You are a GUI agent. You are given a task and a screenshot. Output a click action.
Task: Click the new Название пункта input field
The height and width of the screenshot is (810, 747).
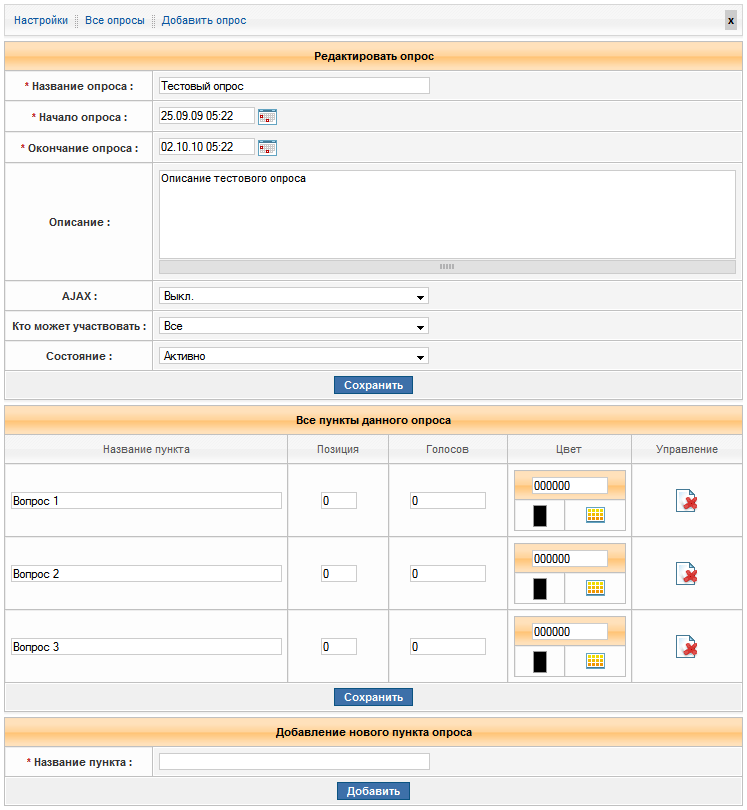(294, 762)
